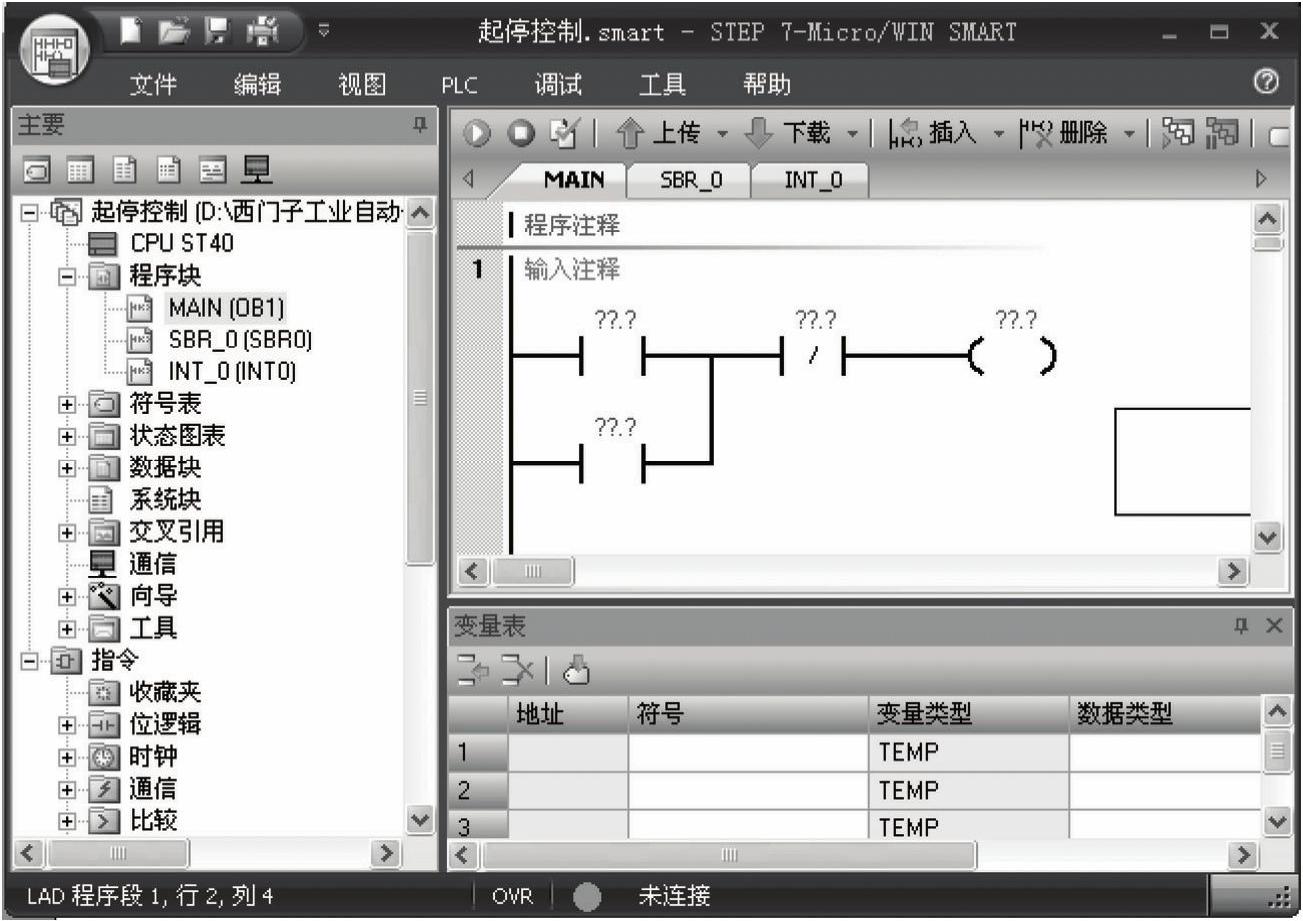The image size is (1303, 921).
Task: Open the 调试 menu
Action: tap(560, 86)
